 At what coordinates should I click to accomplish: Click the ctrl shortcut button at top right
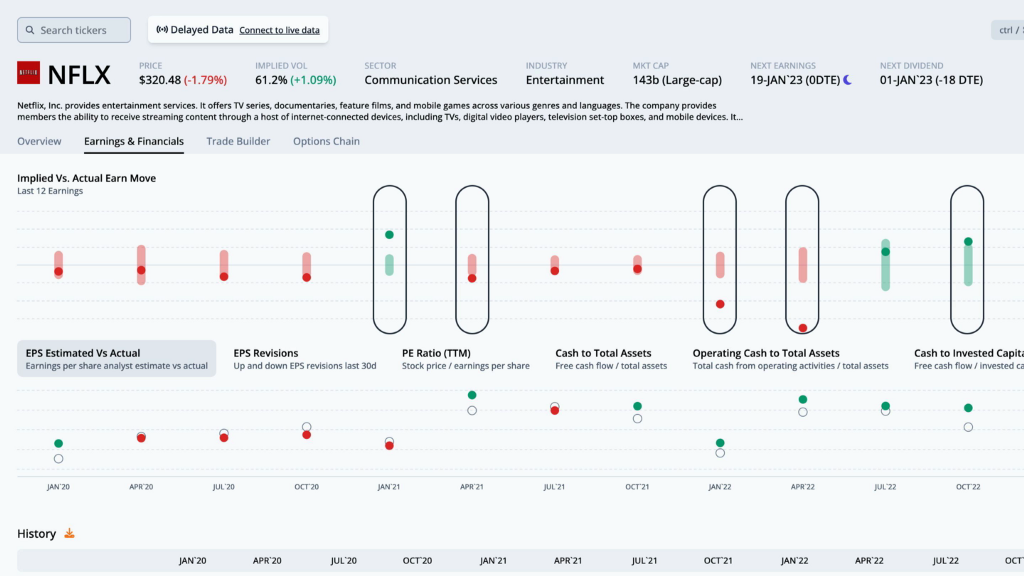coord(1006,30)
